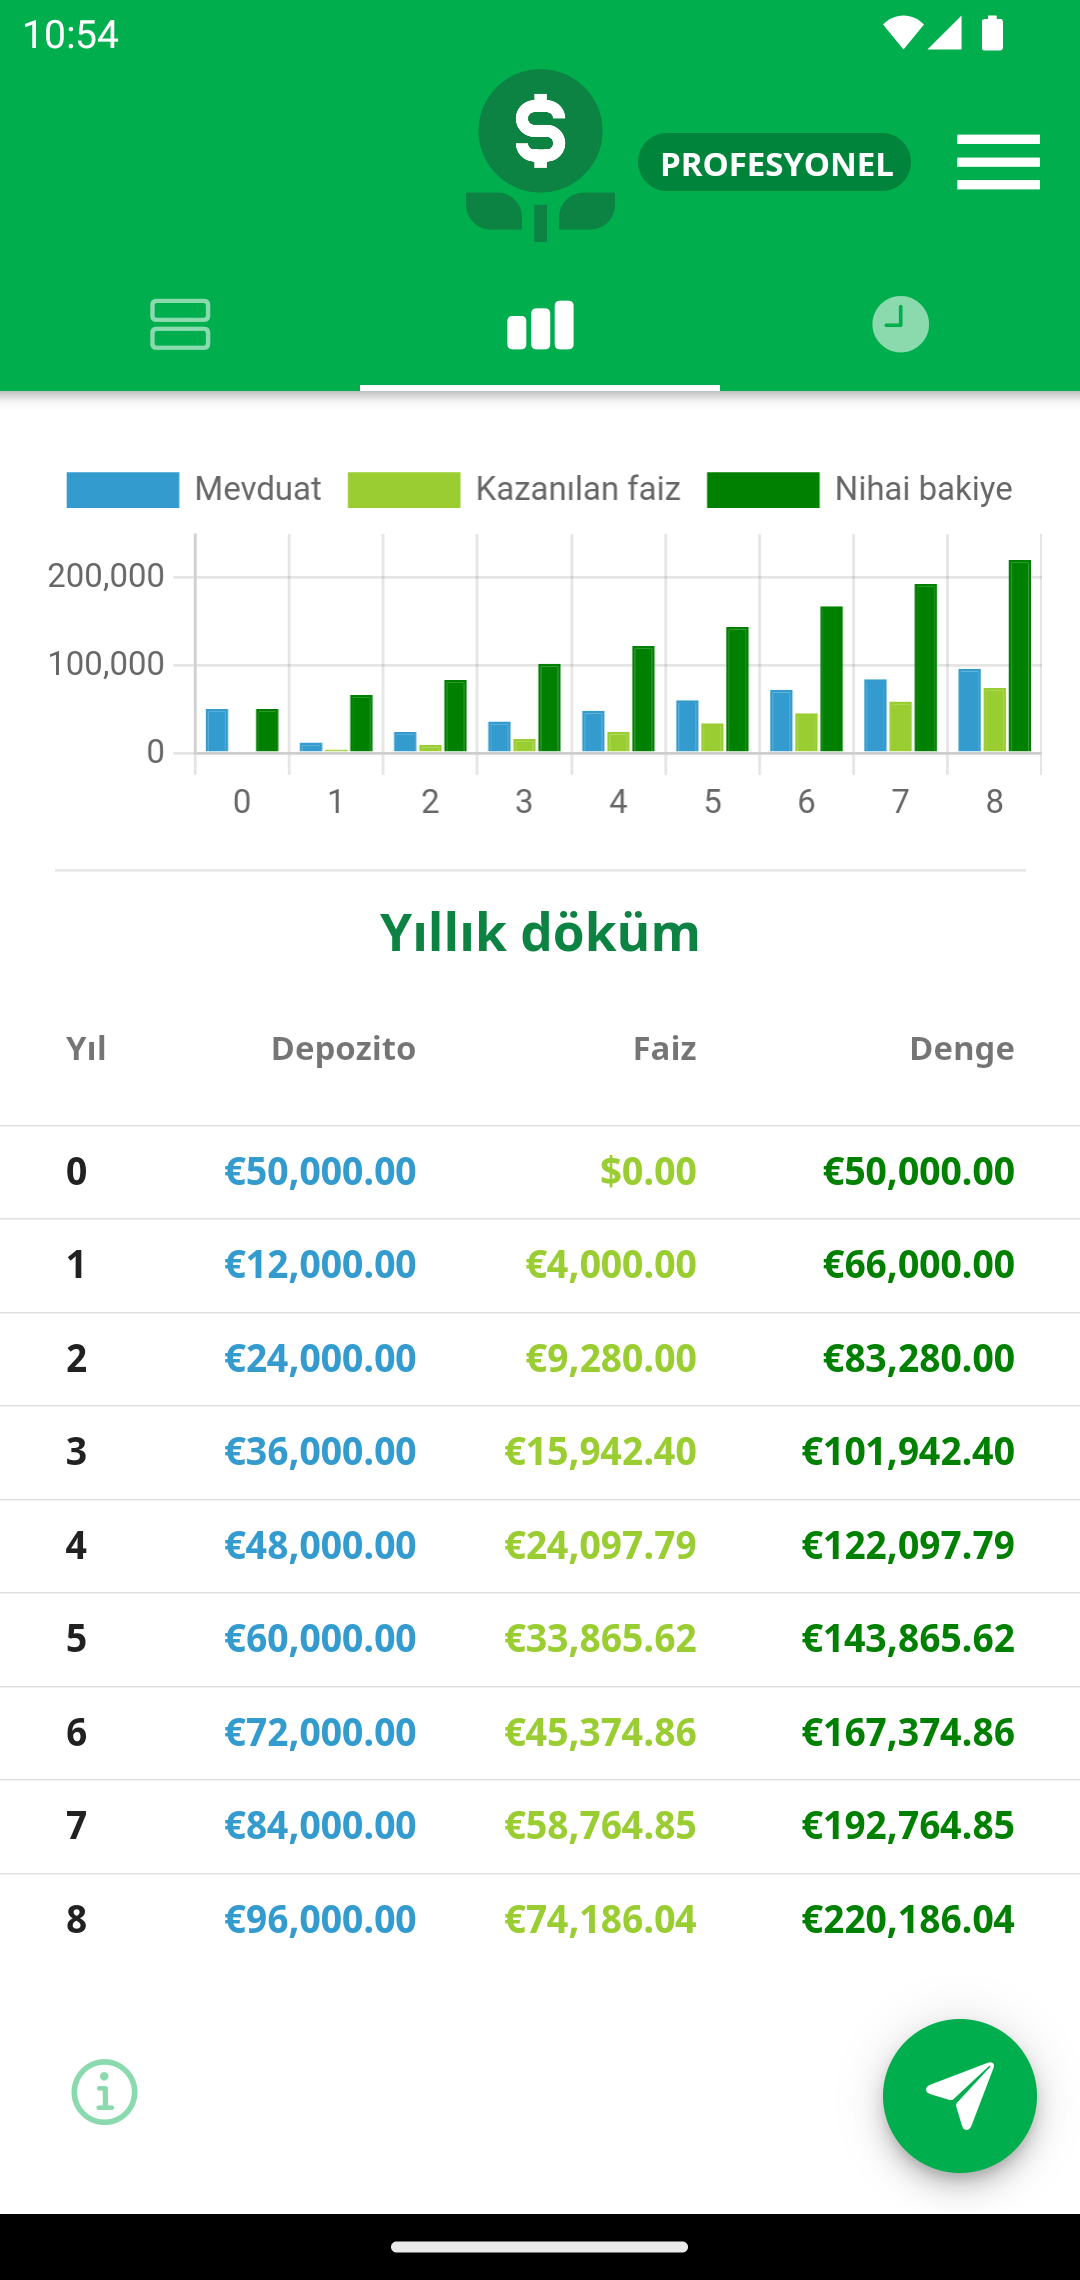Switch to the calculator form tab icon

point(180,324)
